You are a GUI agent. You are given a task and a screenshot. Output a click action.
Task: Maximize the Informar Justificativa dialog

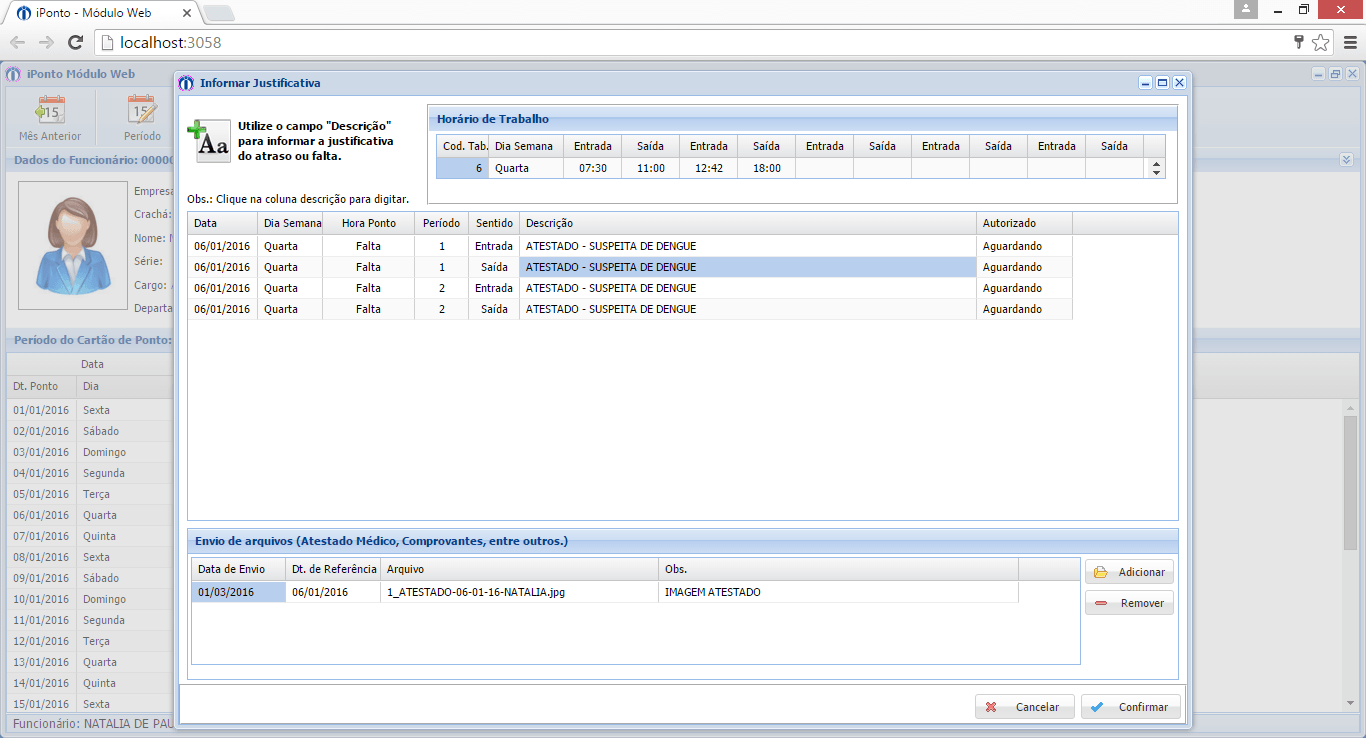click(x=1162, y=83)
